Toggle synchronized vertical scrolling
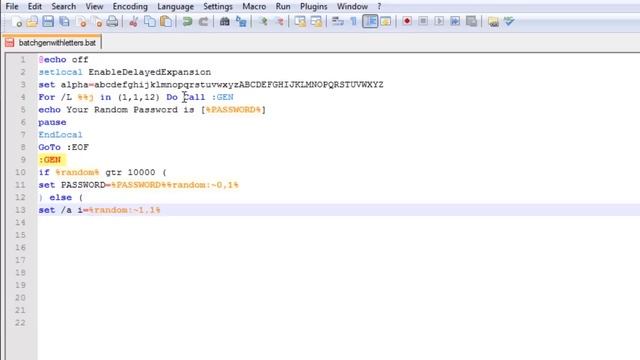 tap(300, 22)
